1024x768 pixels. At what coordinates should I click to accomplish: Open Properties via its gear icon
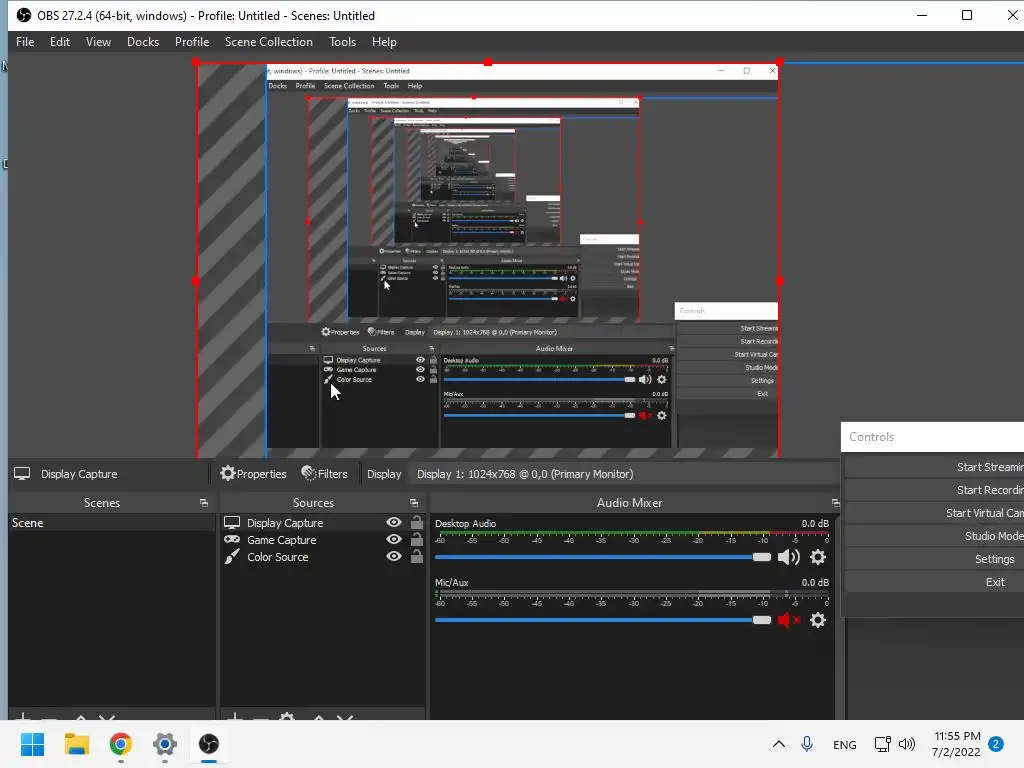click(x=227, y=473)
